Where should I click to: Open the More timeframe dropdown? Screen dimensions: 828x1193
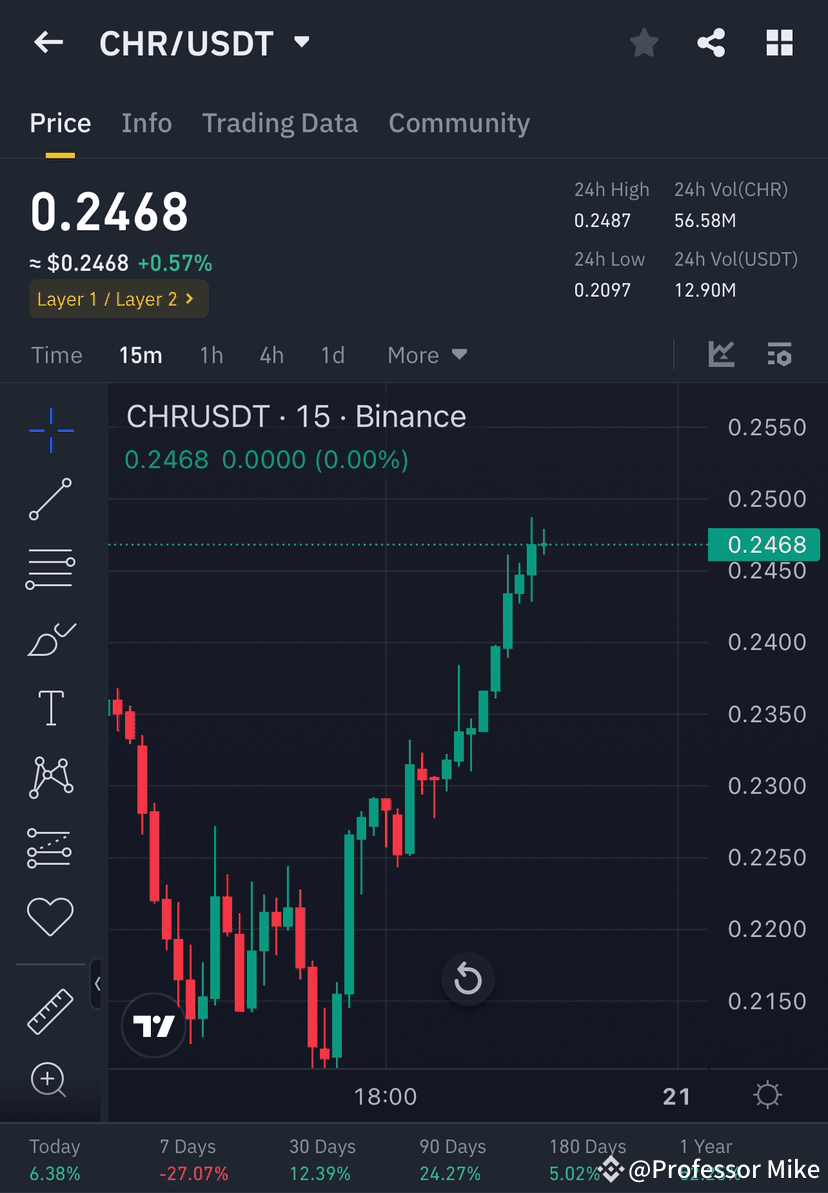click(427, 354)
